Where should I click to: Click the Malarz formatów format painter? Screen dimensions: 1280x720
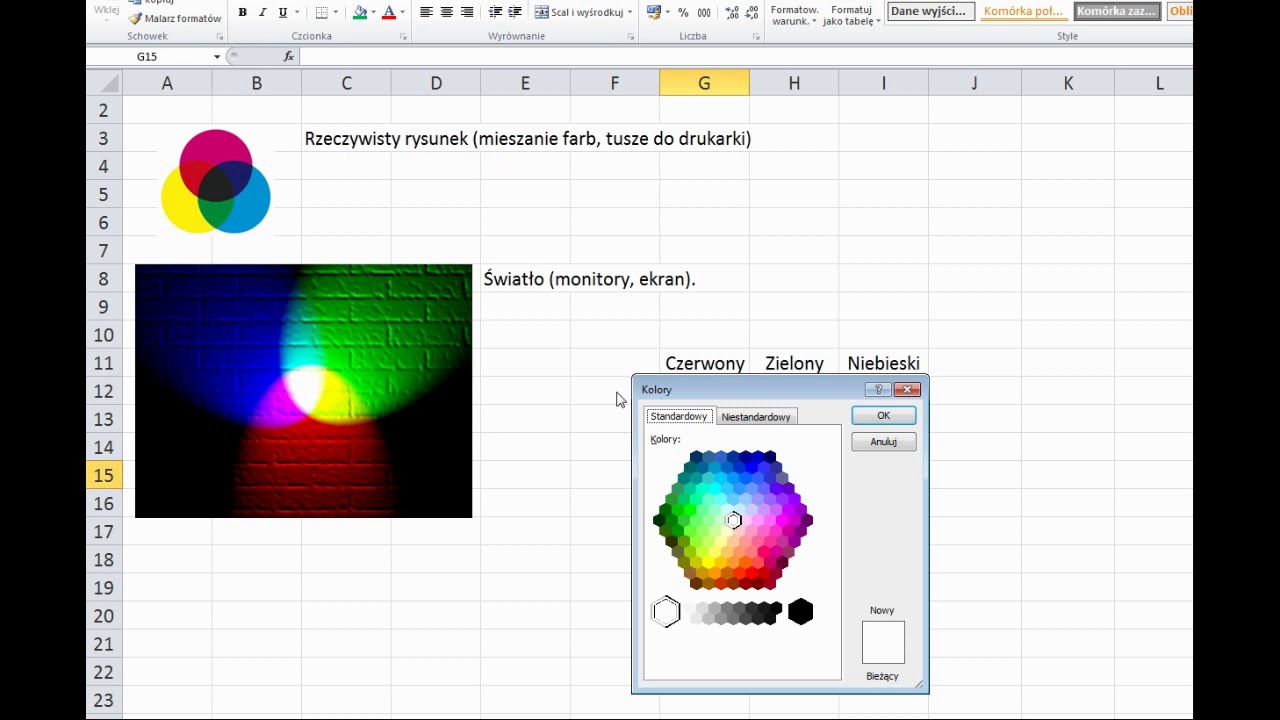pyautogui.click(x=175, y=18)
